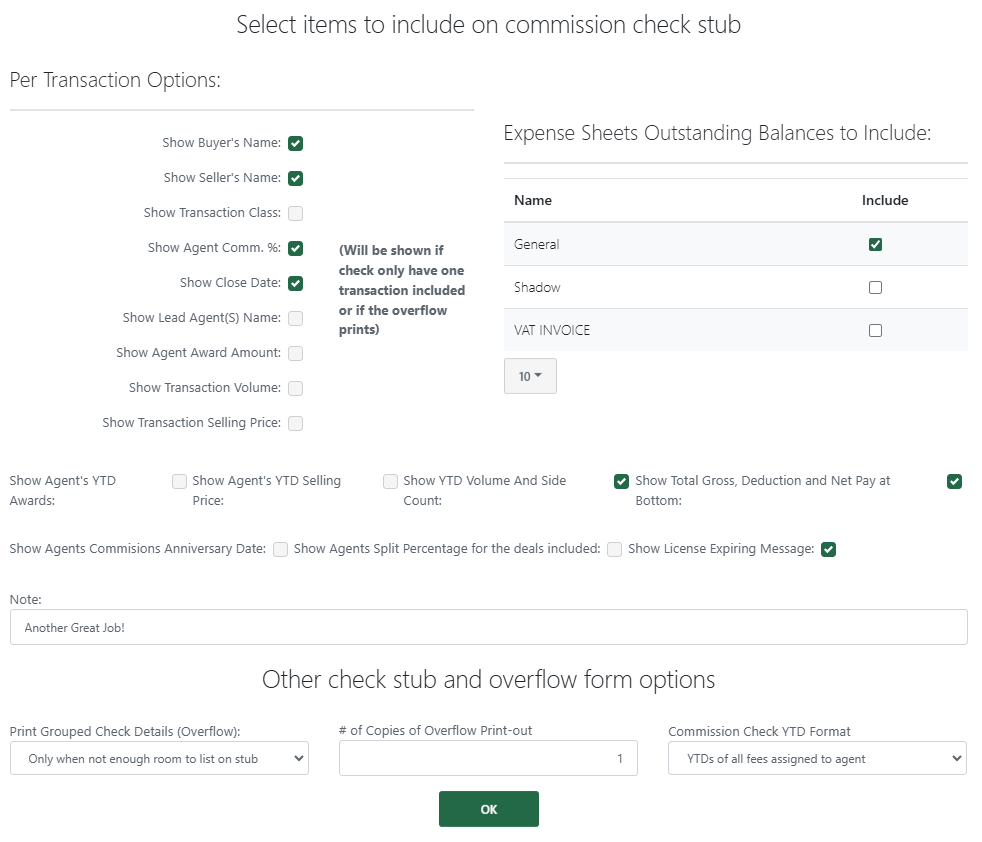Enable Show Transaction Class
Image resolution: width=982 pixels, height=842 pixels.
[295, 213]
